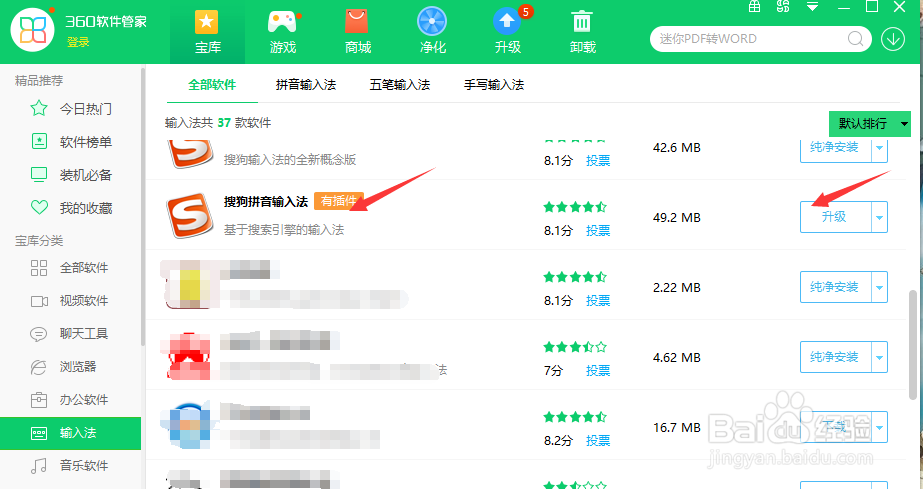Click star rating of 搜狗拼音输入法 row

tap(575, 207)
